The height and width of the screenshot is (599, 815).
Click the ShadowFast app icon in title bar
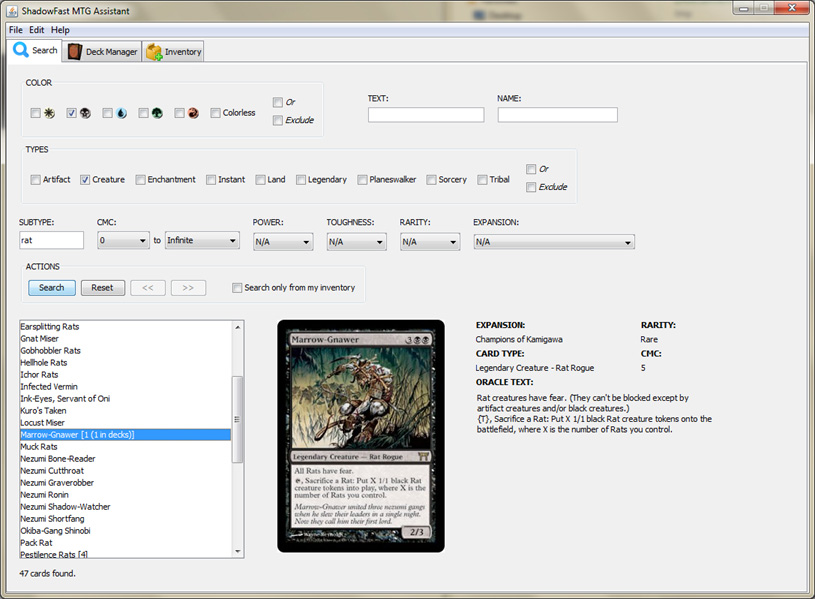pyautogui.click(x=12, y=11)
